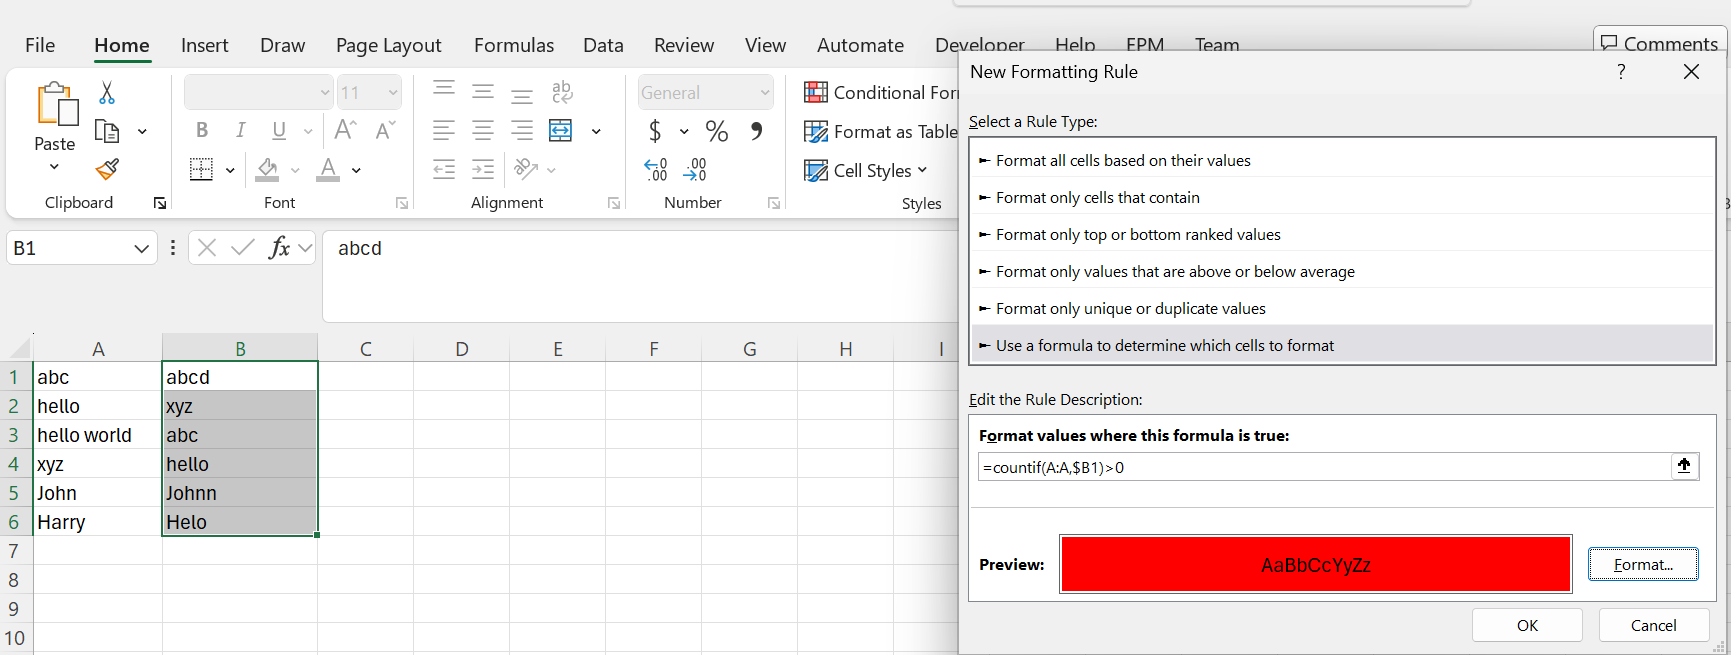This screenshot has height=655, width=1731.
Task: Open the Comments button
Action: tap(1659, 43)
